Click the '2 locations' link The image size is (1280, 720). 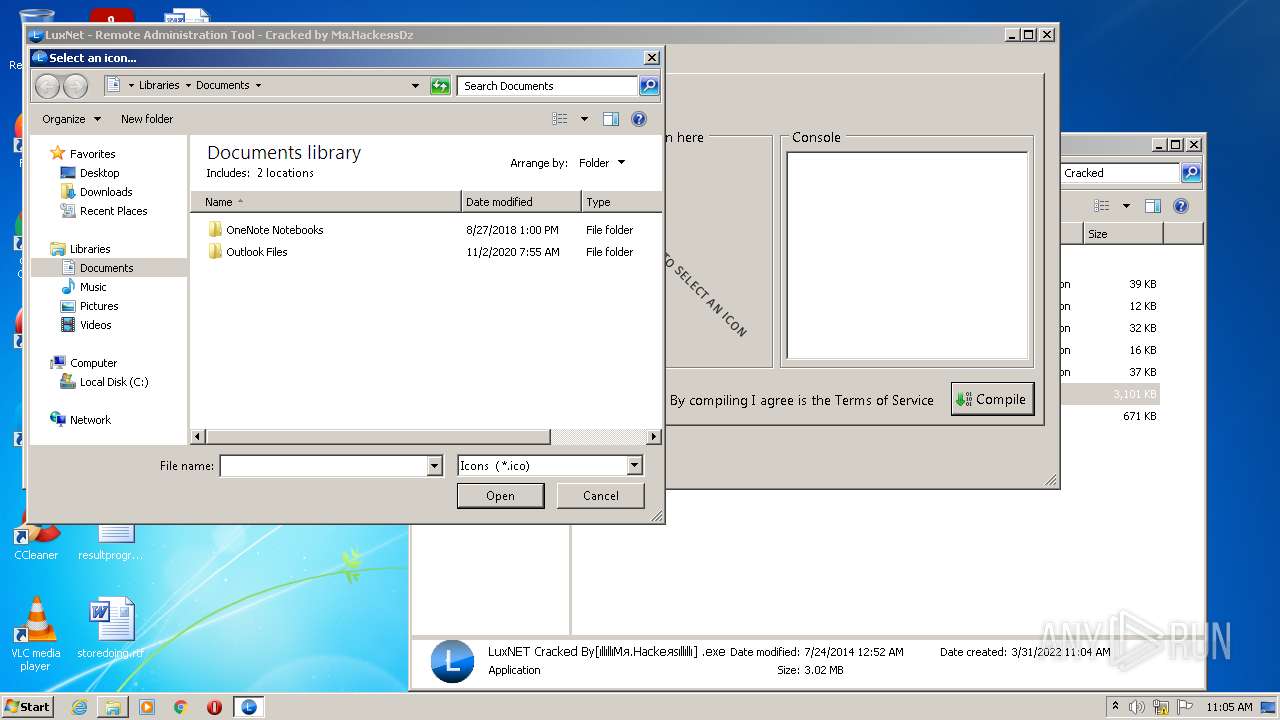pos(285,173)
